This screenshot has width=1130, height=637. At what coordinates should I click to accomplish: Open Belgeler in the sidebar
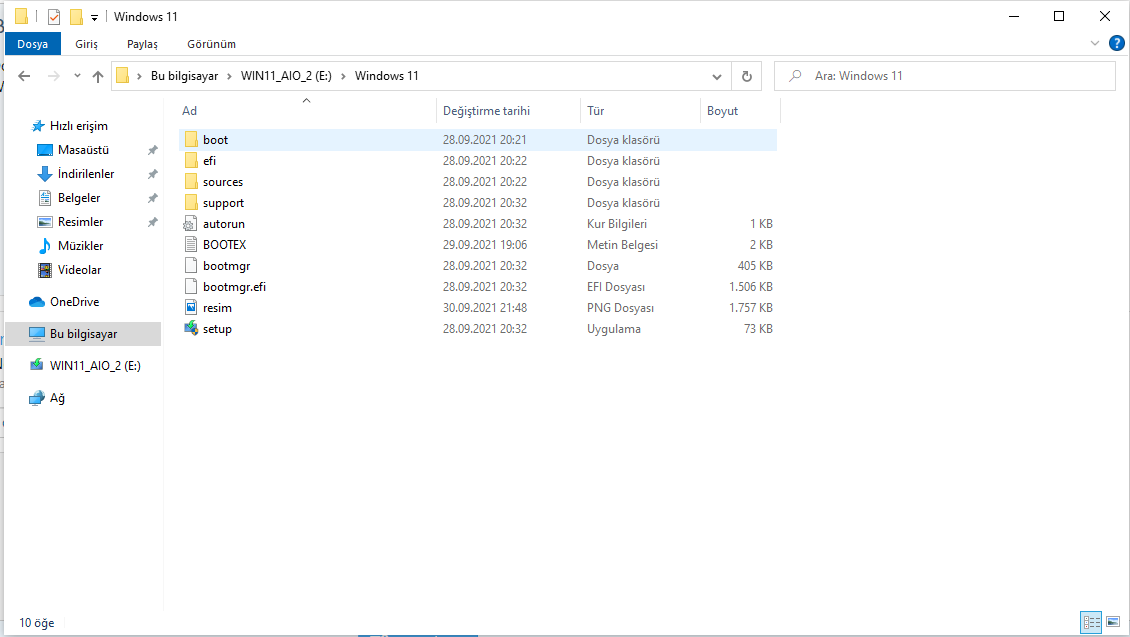[x=79, y=197]
